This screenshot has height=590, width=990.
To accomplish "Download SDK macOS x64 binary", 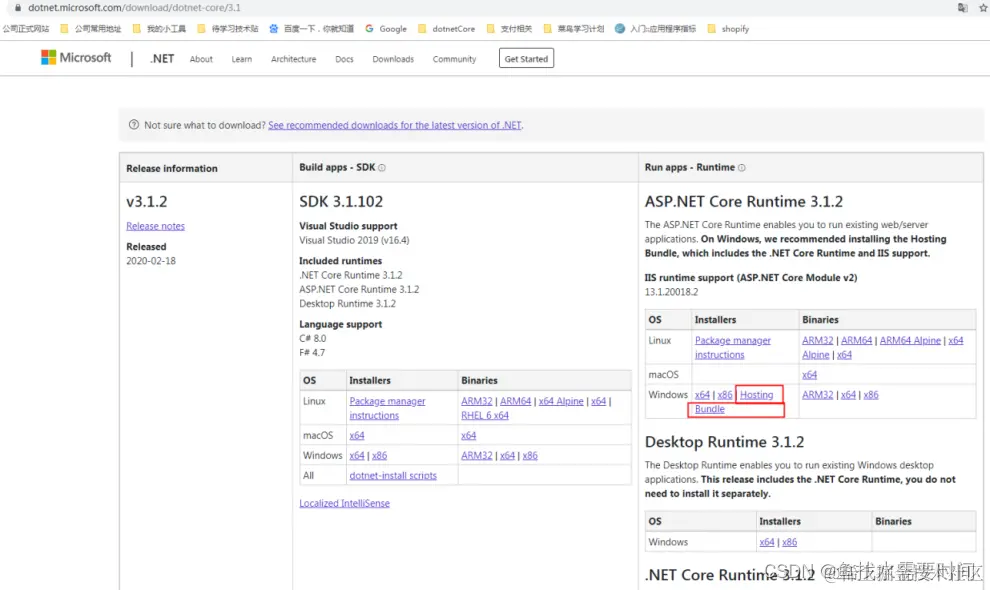I will click(x=468, y=435).
